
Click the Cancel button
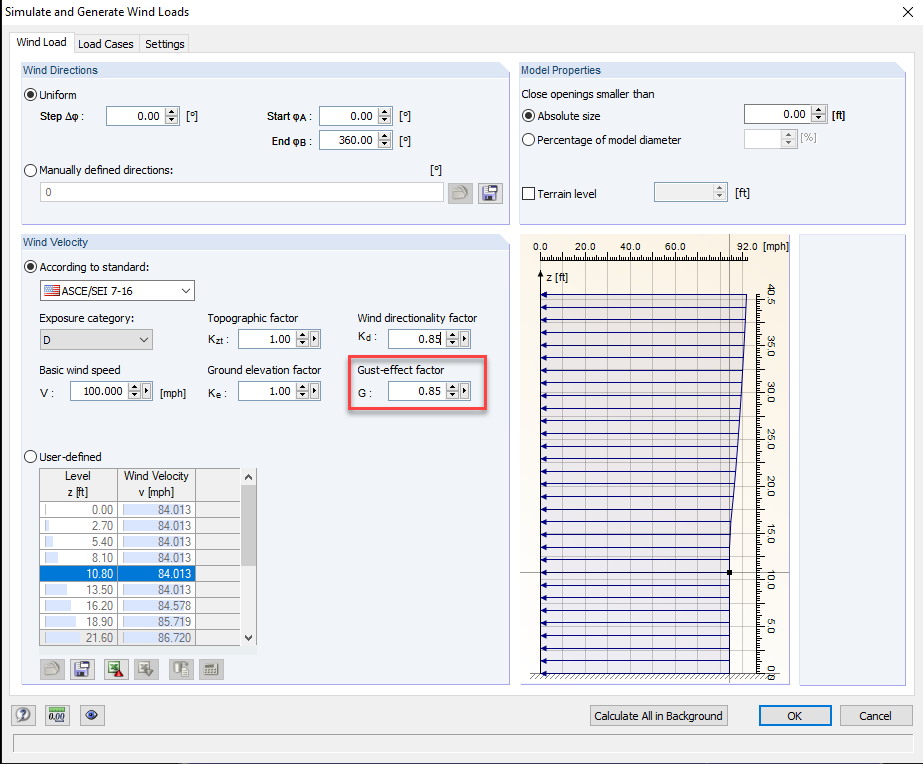point(875,716)
